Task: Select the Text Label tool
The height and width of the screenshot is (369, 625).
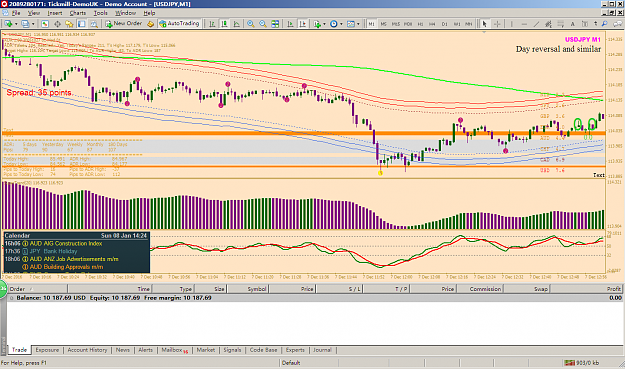Action: click(584, 24)
